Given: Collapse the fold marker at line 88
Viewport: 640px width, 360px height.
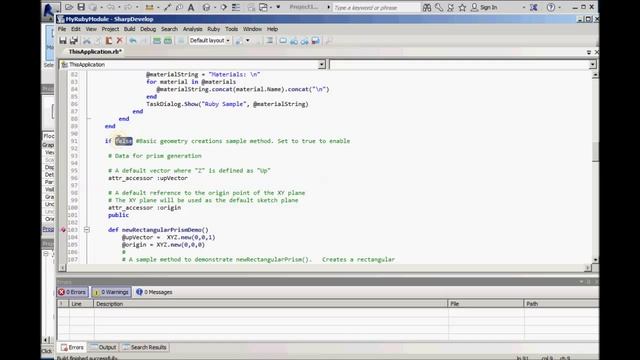Looking at the screenshot, I should tap(89, 119).
